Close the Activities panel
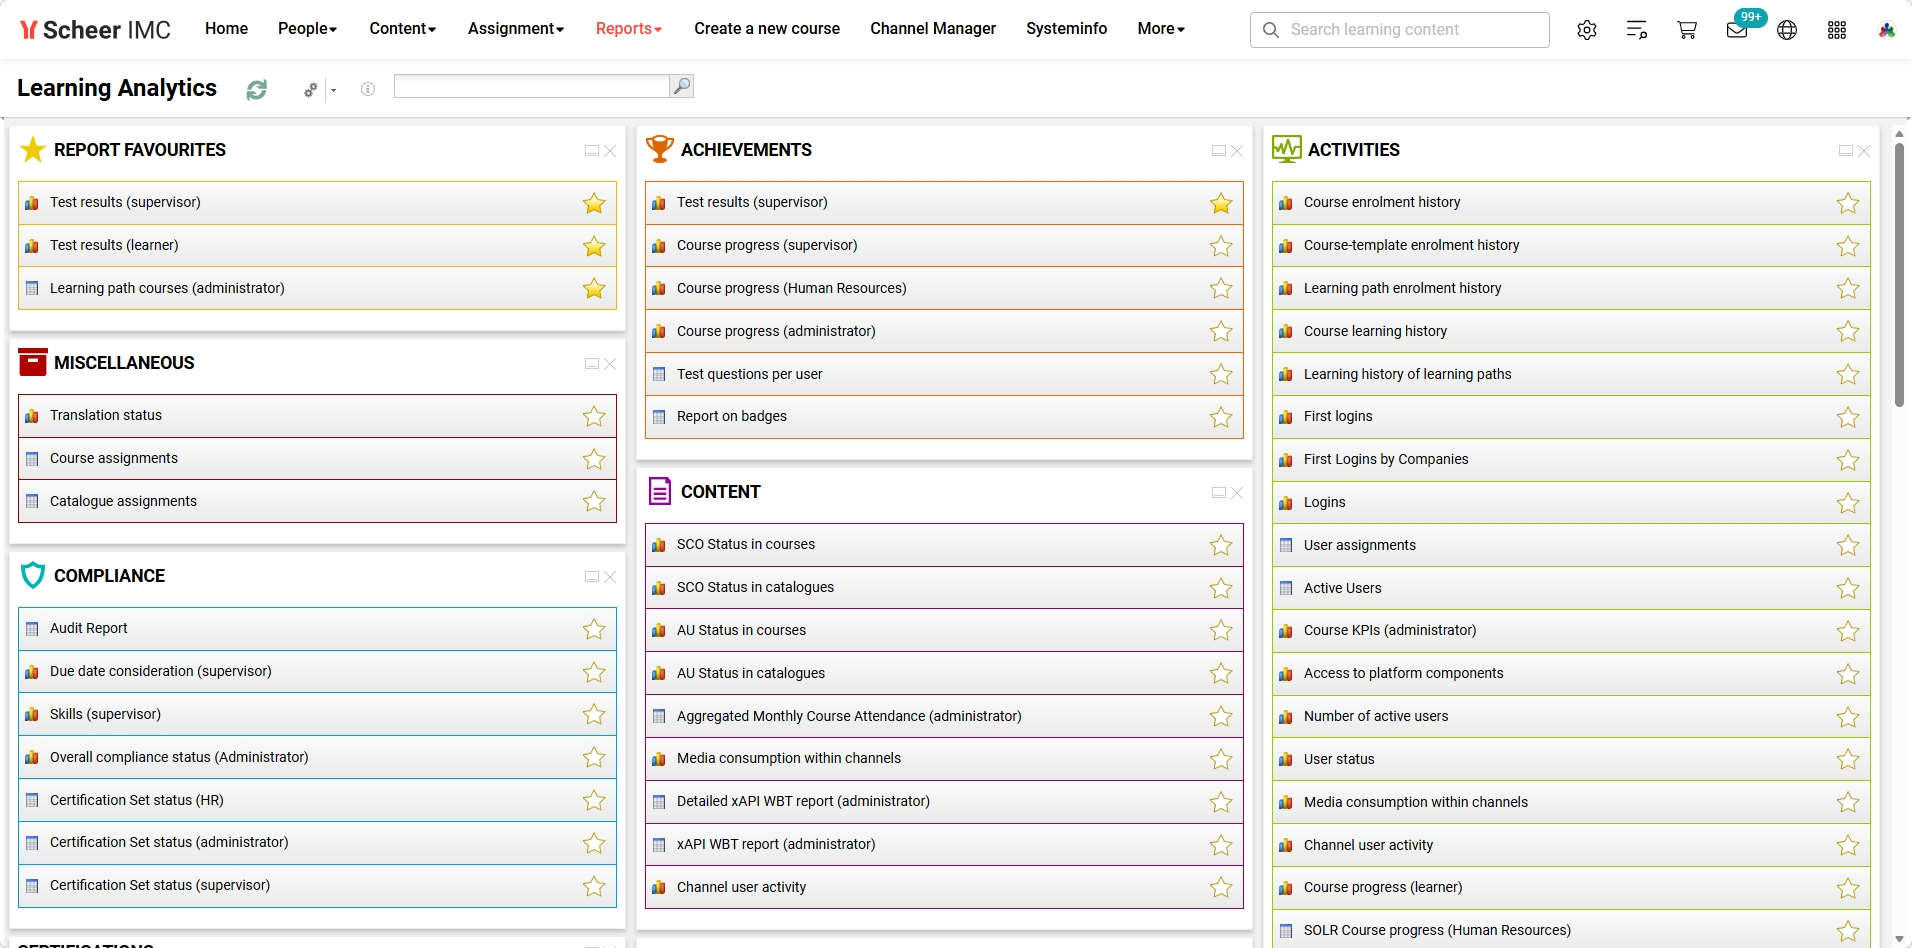The image size is (1912, 948). point(1864,151)
